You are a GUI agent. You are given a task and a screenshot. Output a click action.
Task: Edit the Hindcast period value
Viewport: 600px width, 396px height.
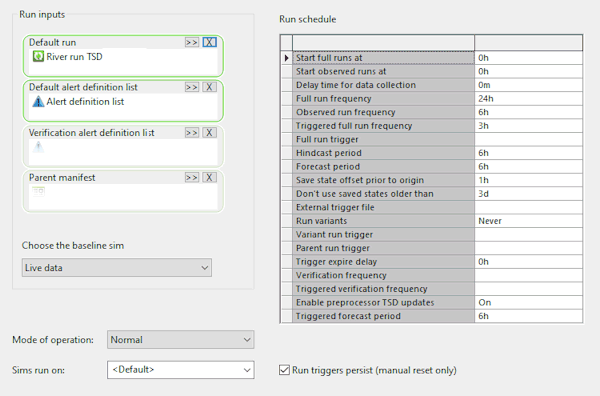click(x=528, y=153)
